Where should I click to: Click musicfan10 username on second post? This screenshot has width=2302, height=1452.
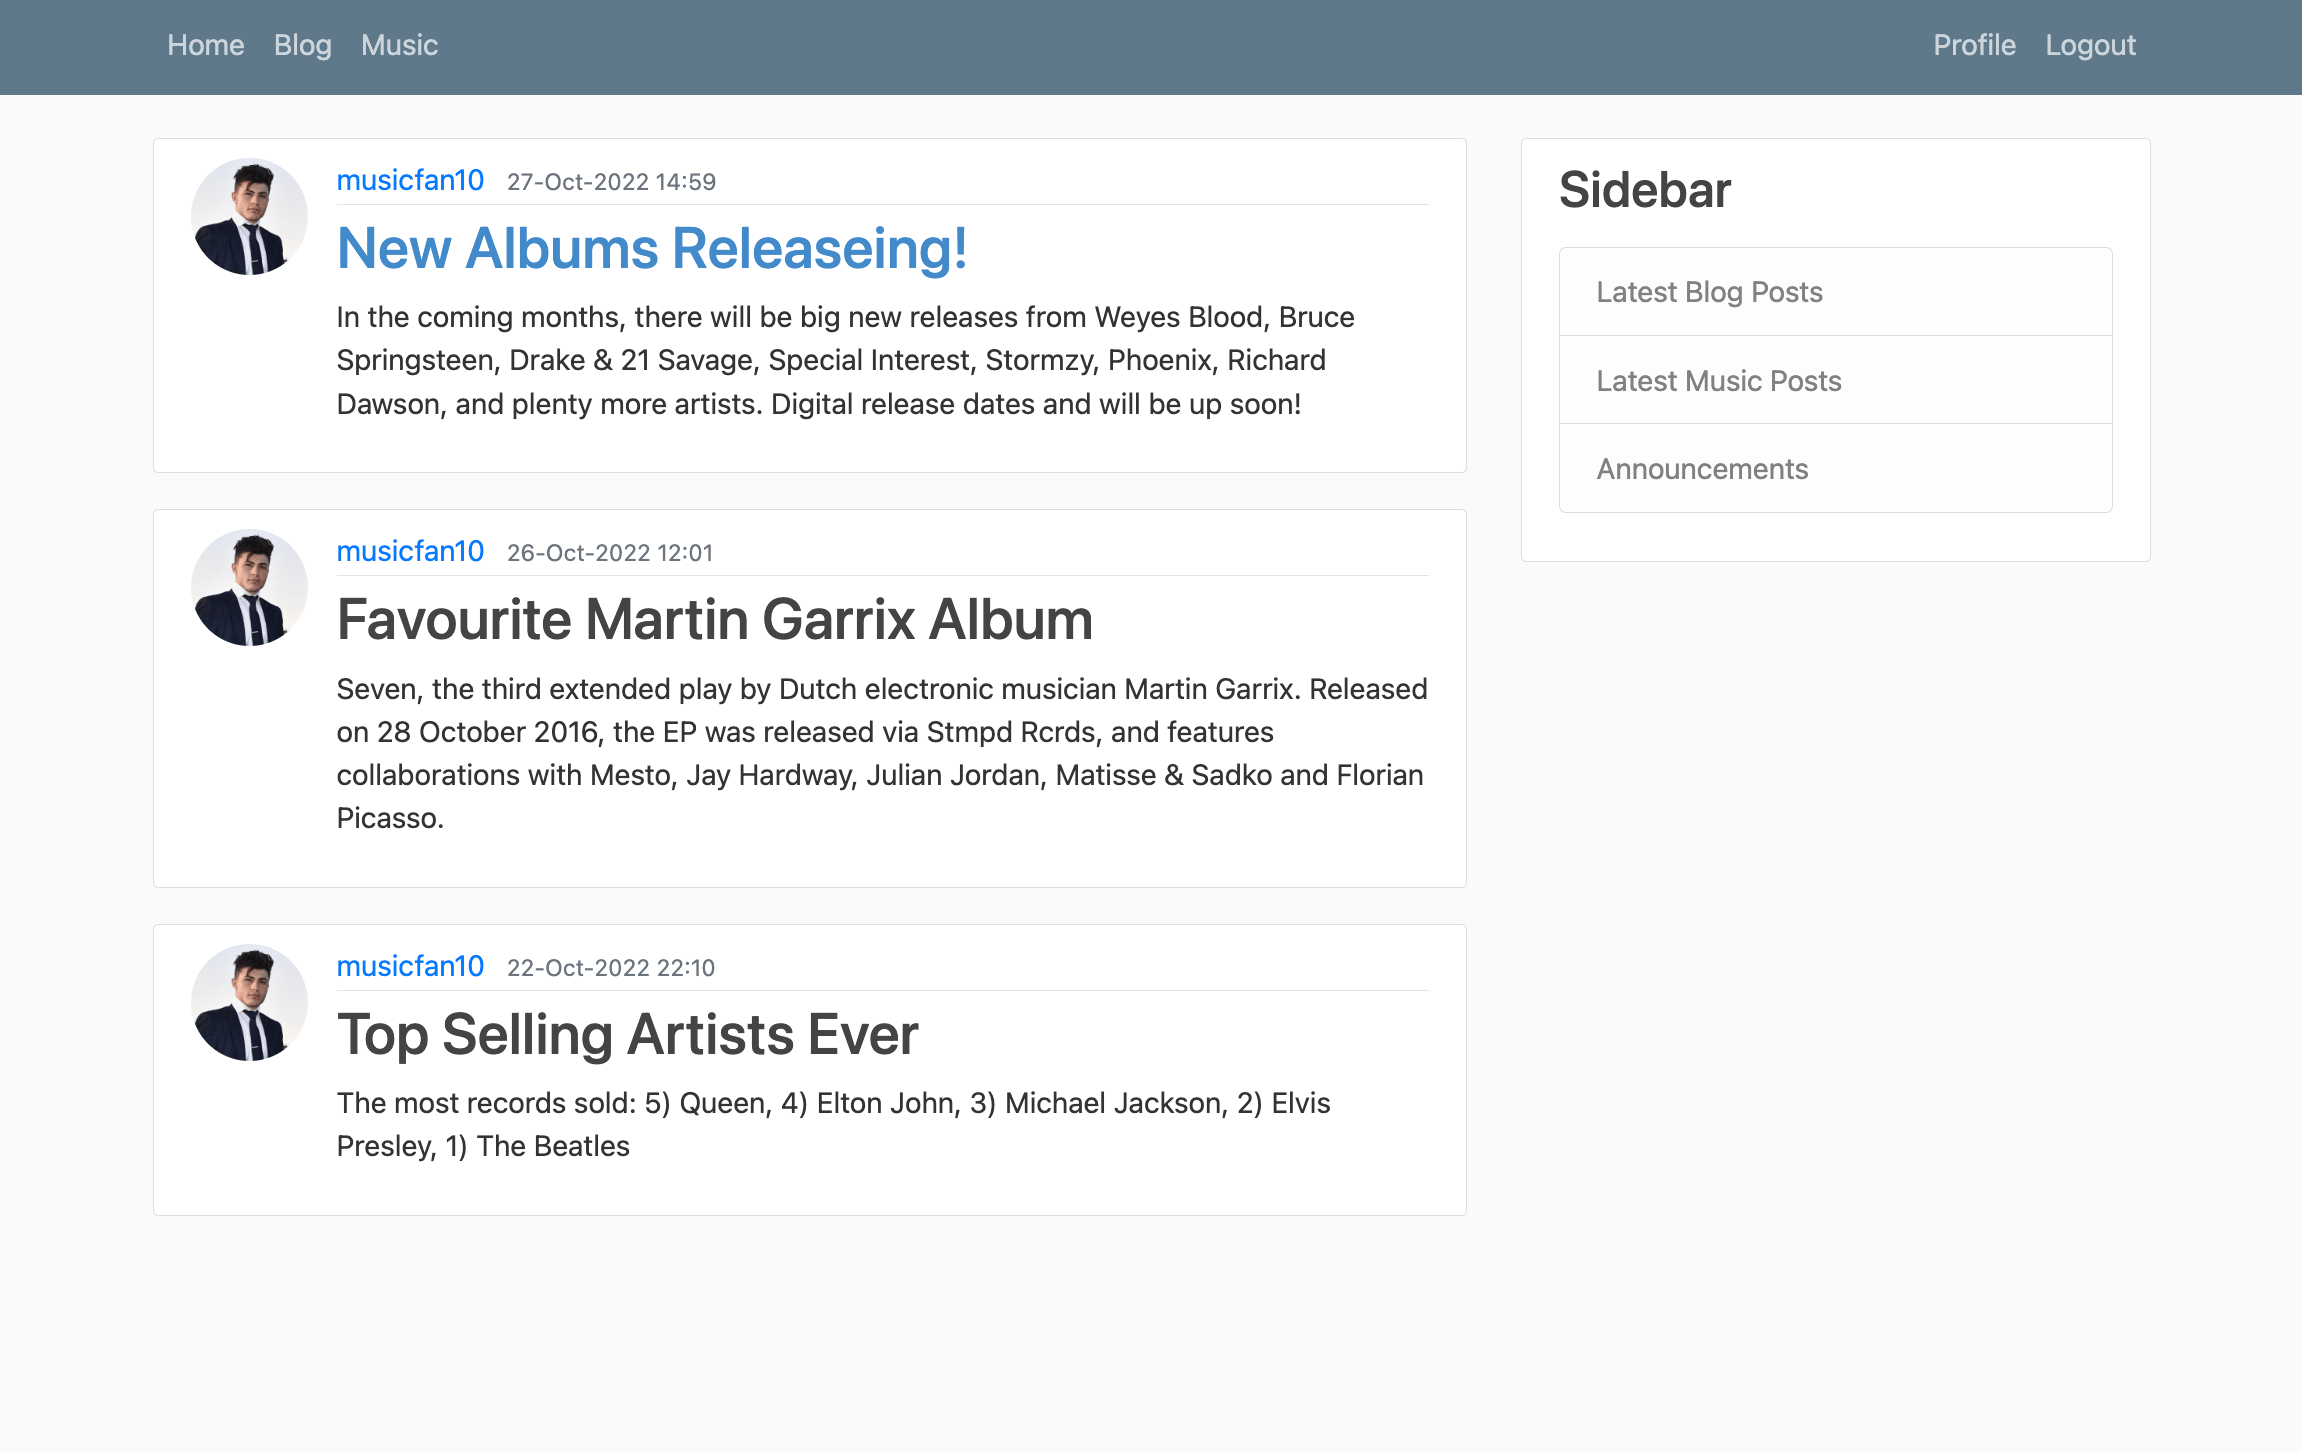tap(410, 552)
